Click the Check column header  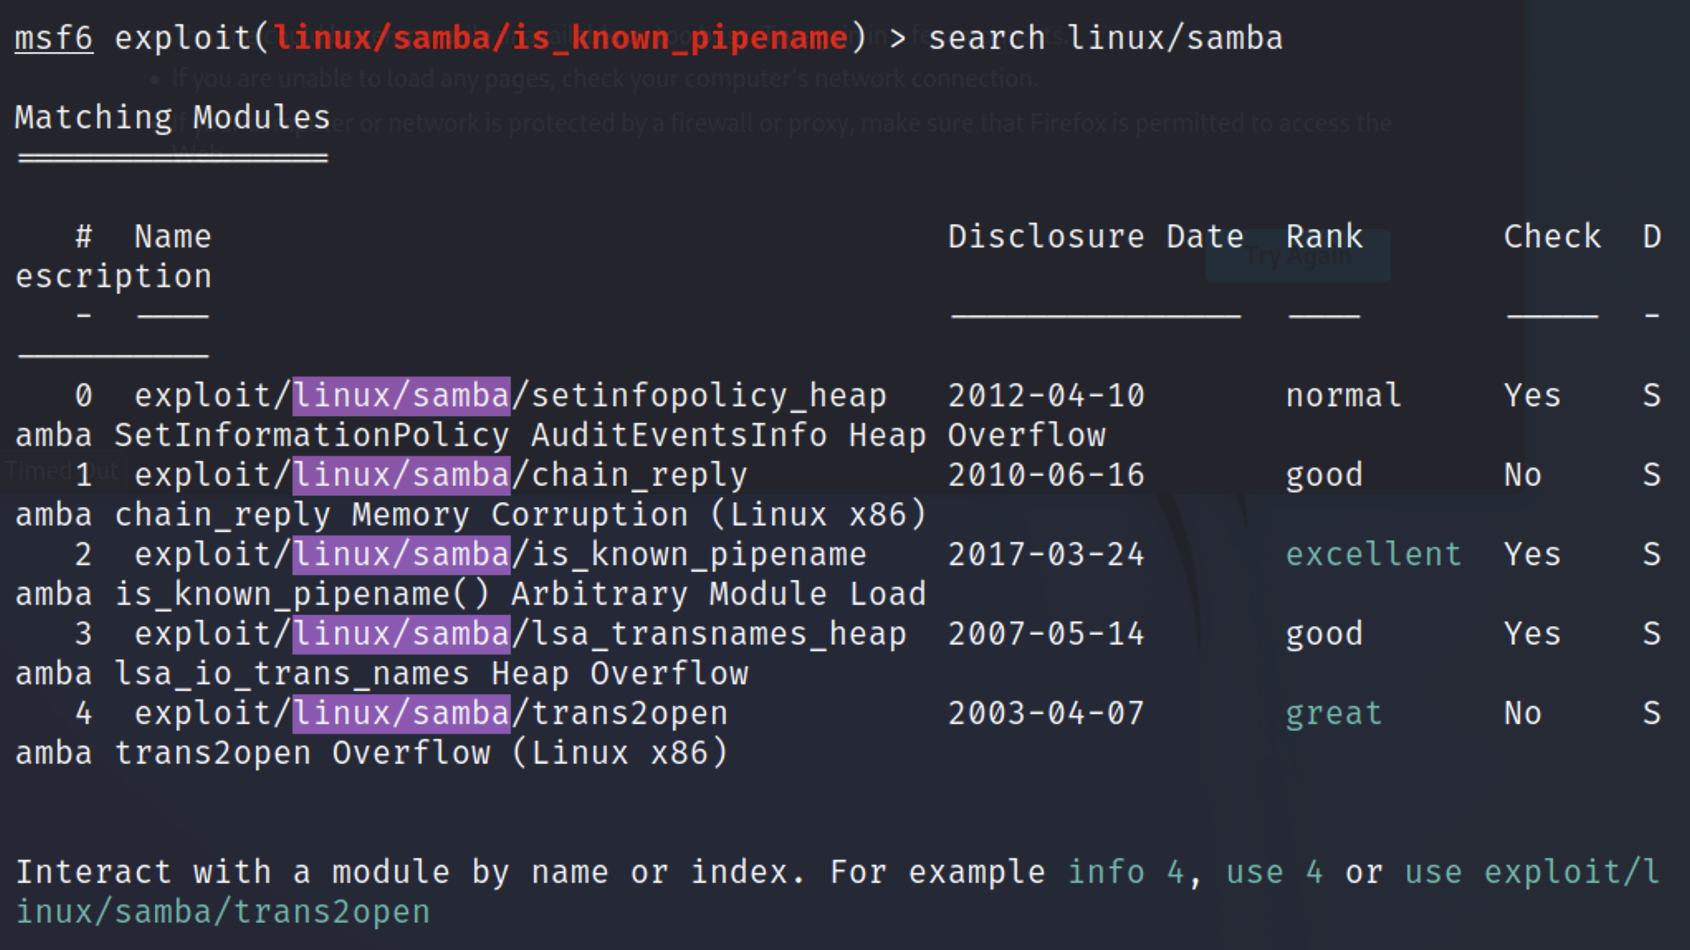coord(1551,237)
